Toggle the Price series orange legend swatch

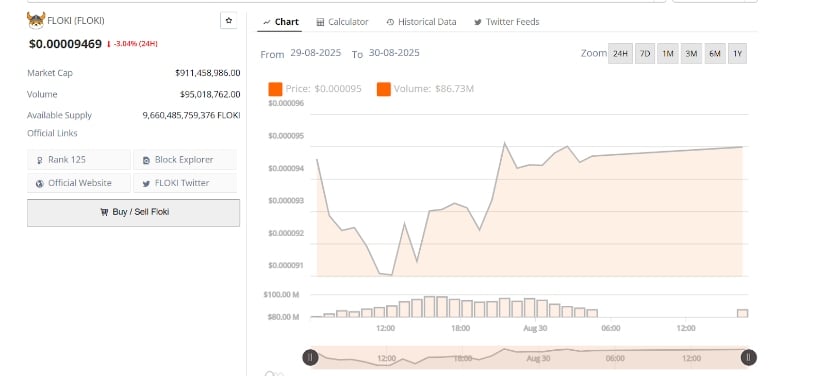point(275,89)
